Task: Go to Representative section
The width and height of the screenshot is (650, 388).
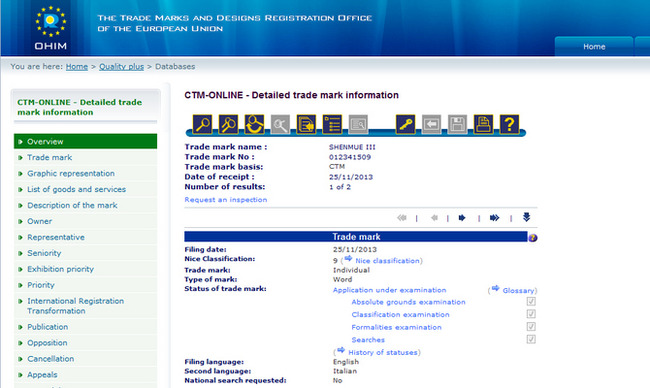Action: click(x=85, y=237)
